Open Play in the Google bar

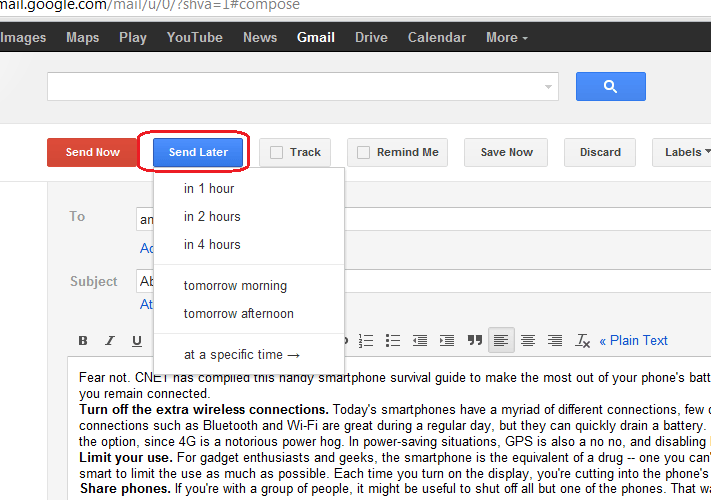[133, 37]
